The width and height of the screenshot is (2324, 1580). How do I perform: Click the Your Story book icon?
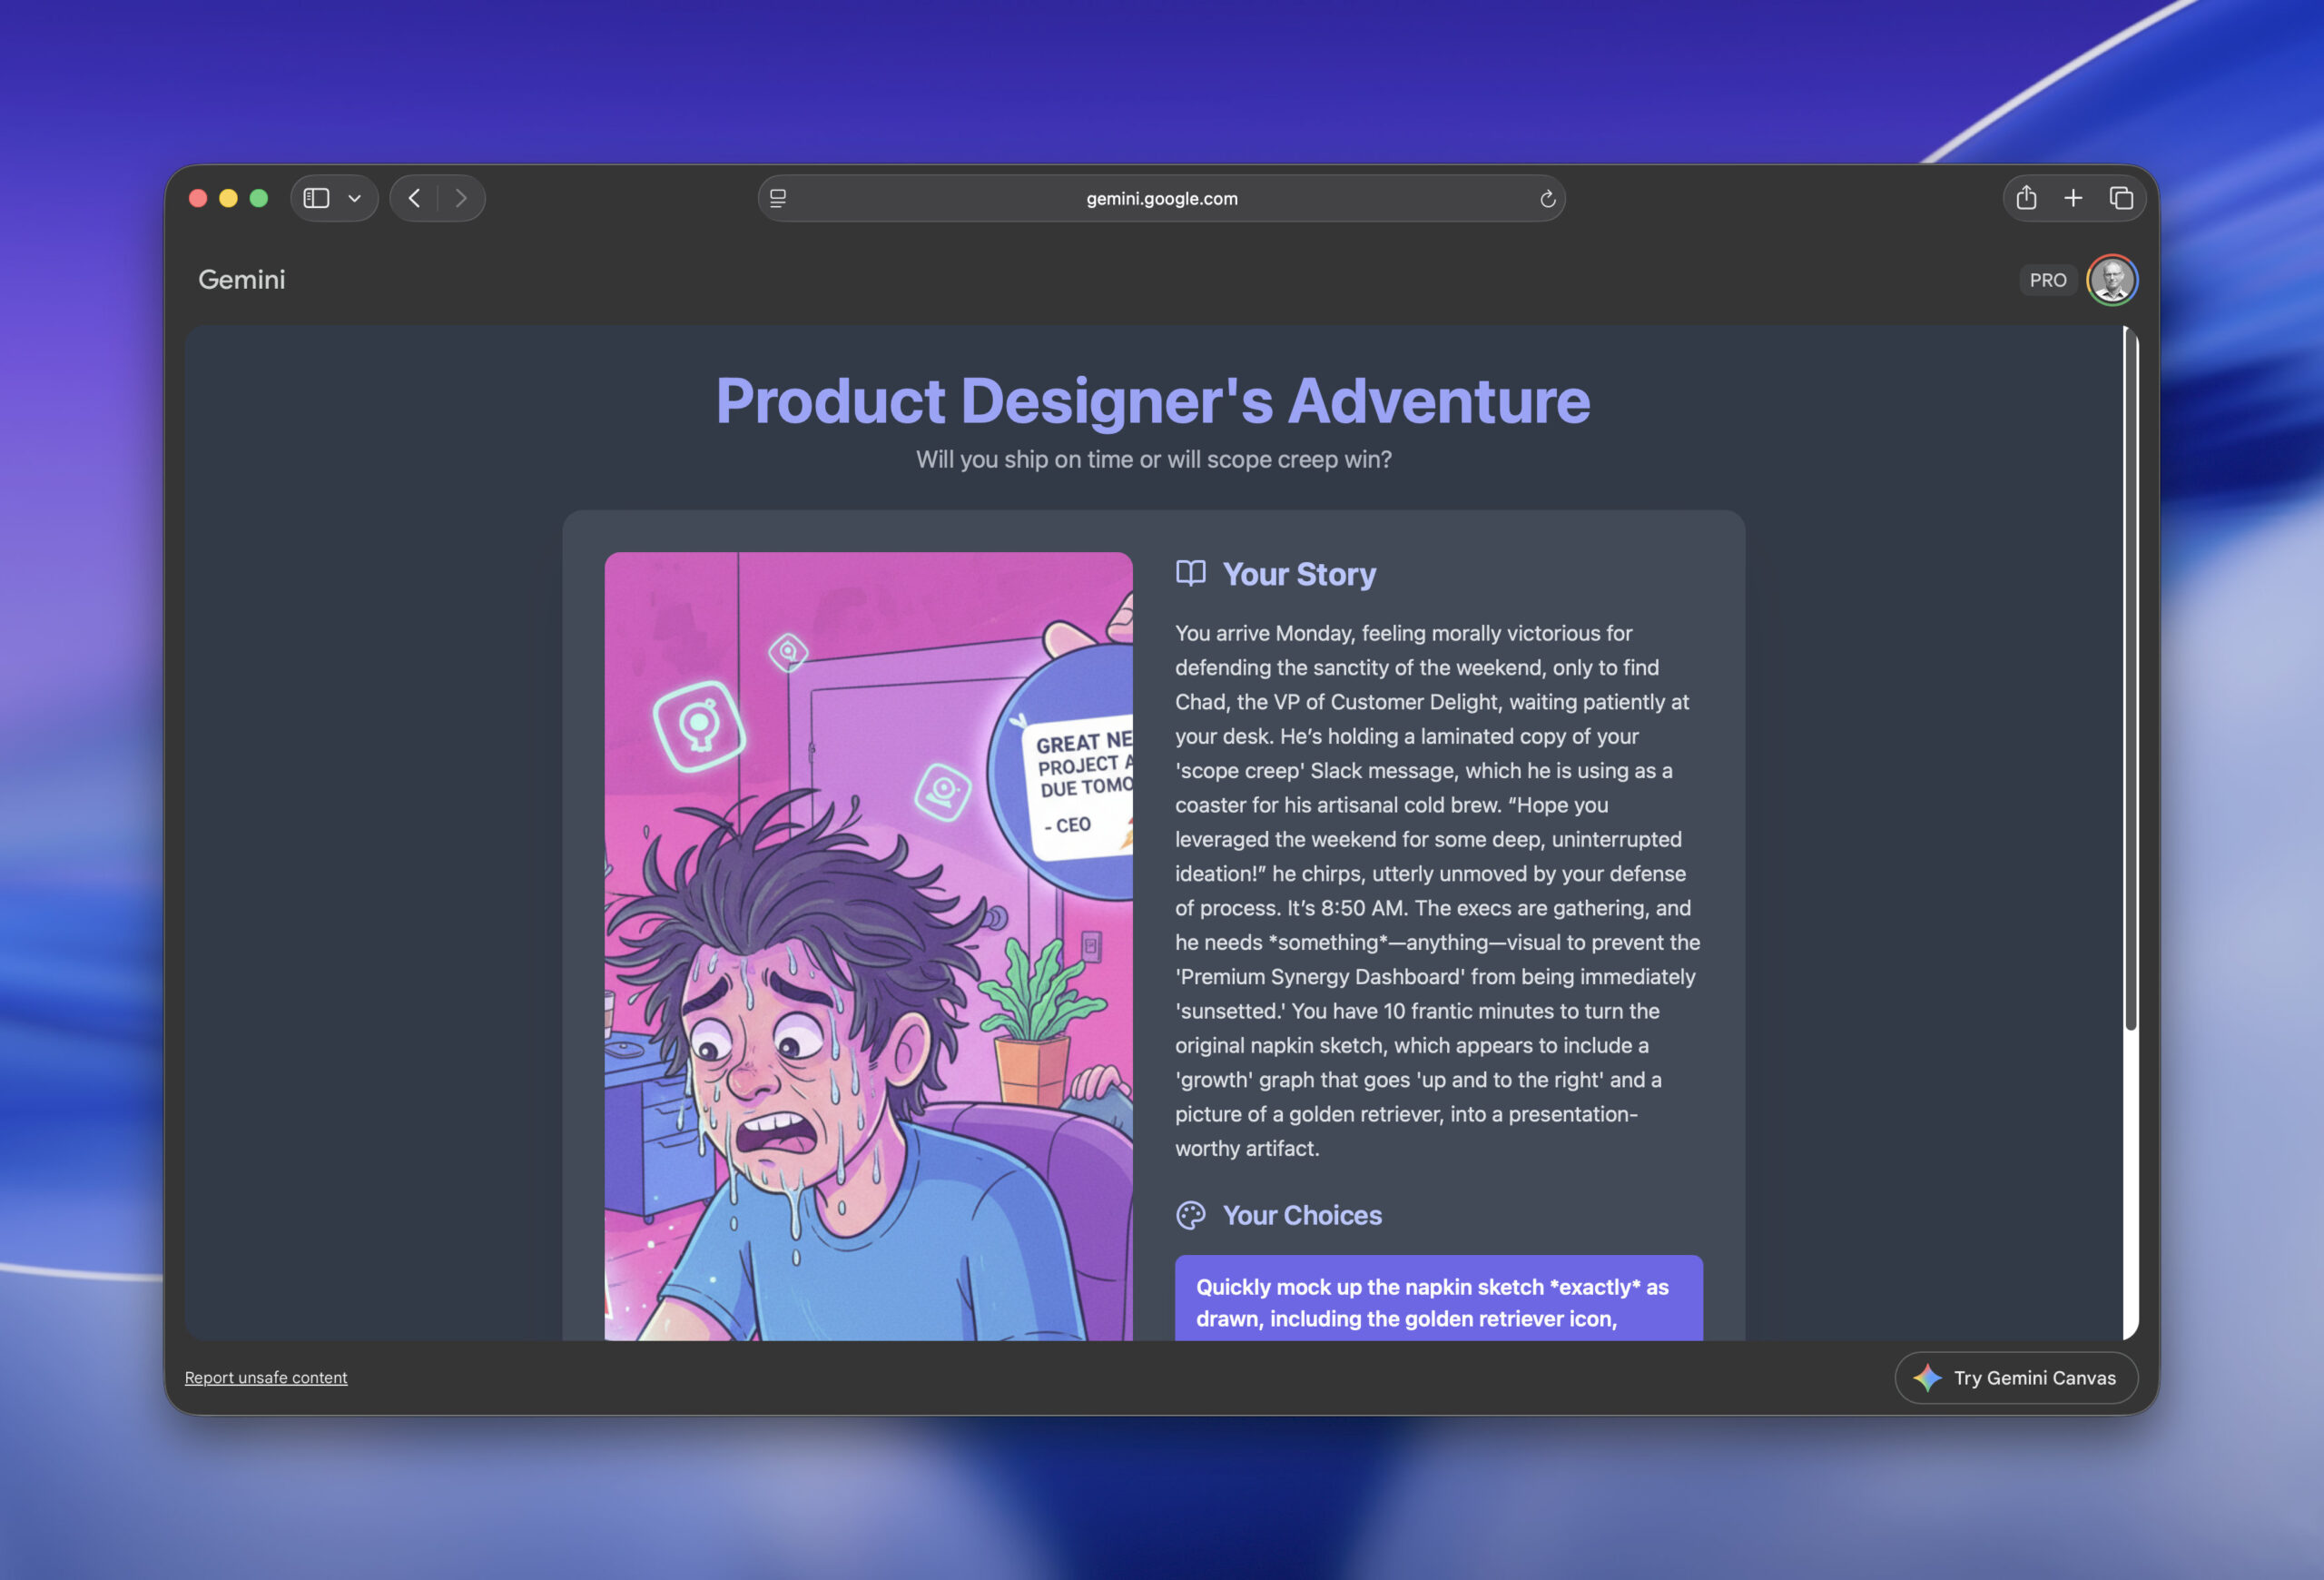1190,573
